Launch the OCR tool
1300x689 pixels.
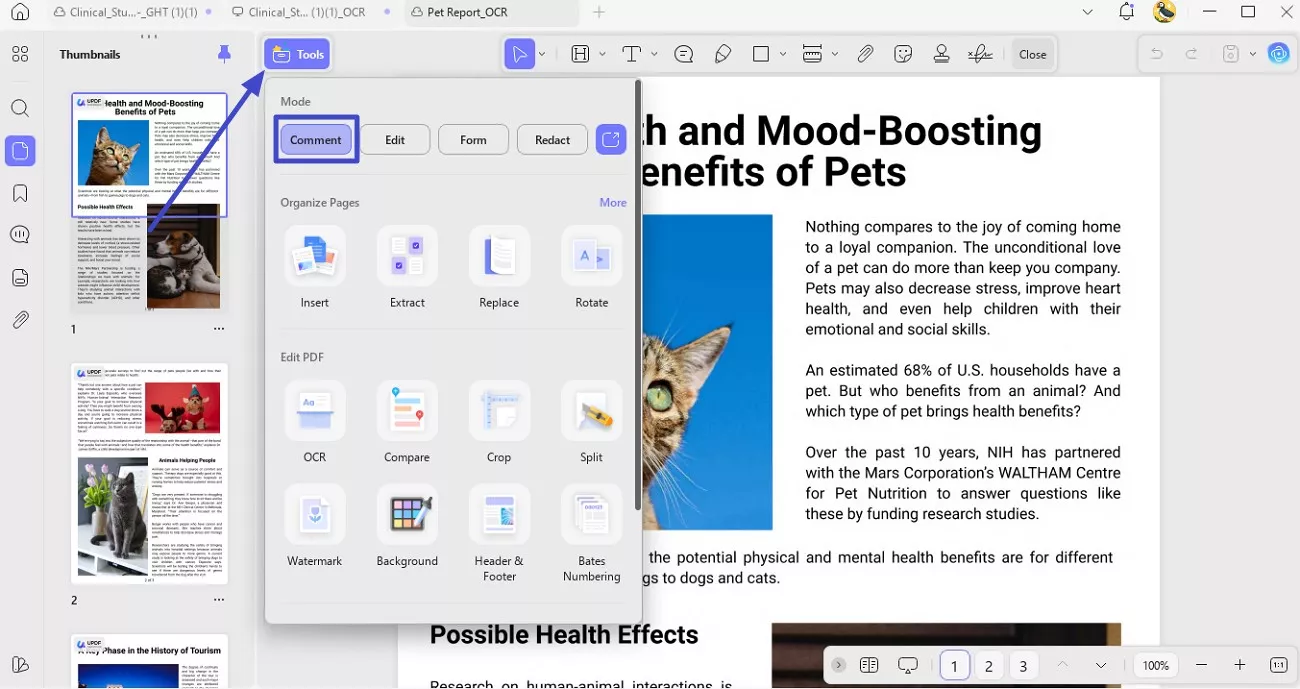[x=315, y=422]
